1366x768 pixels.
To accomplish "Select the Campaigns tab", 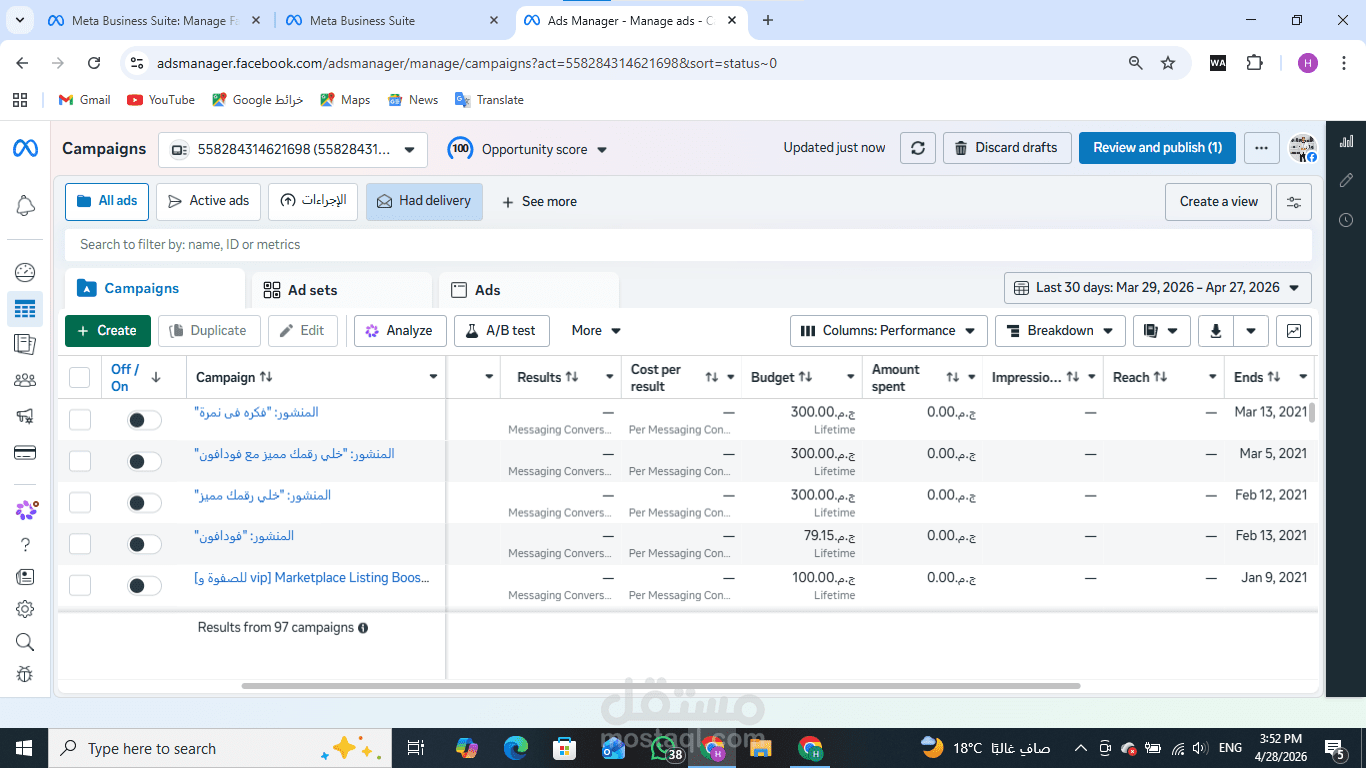I will pyautogui.click(x=155, y=288).
